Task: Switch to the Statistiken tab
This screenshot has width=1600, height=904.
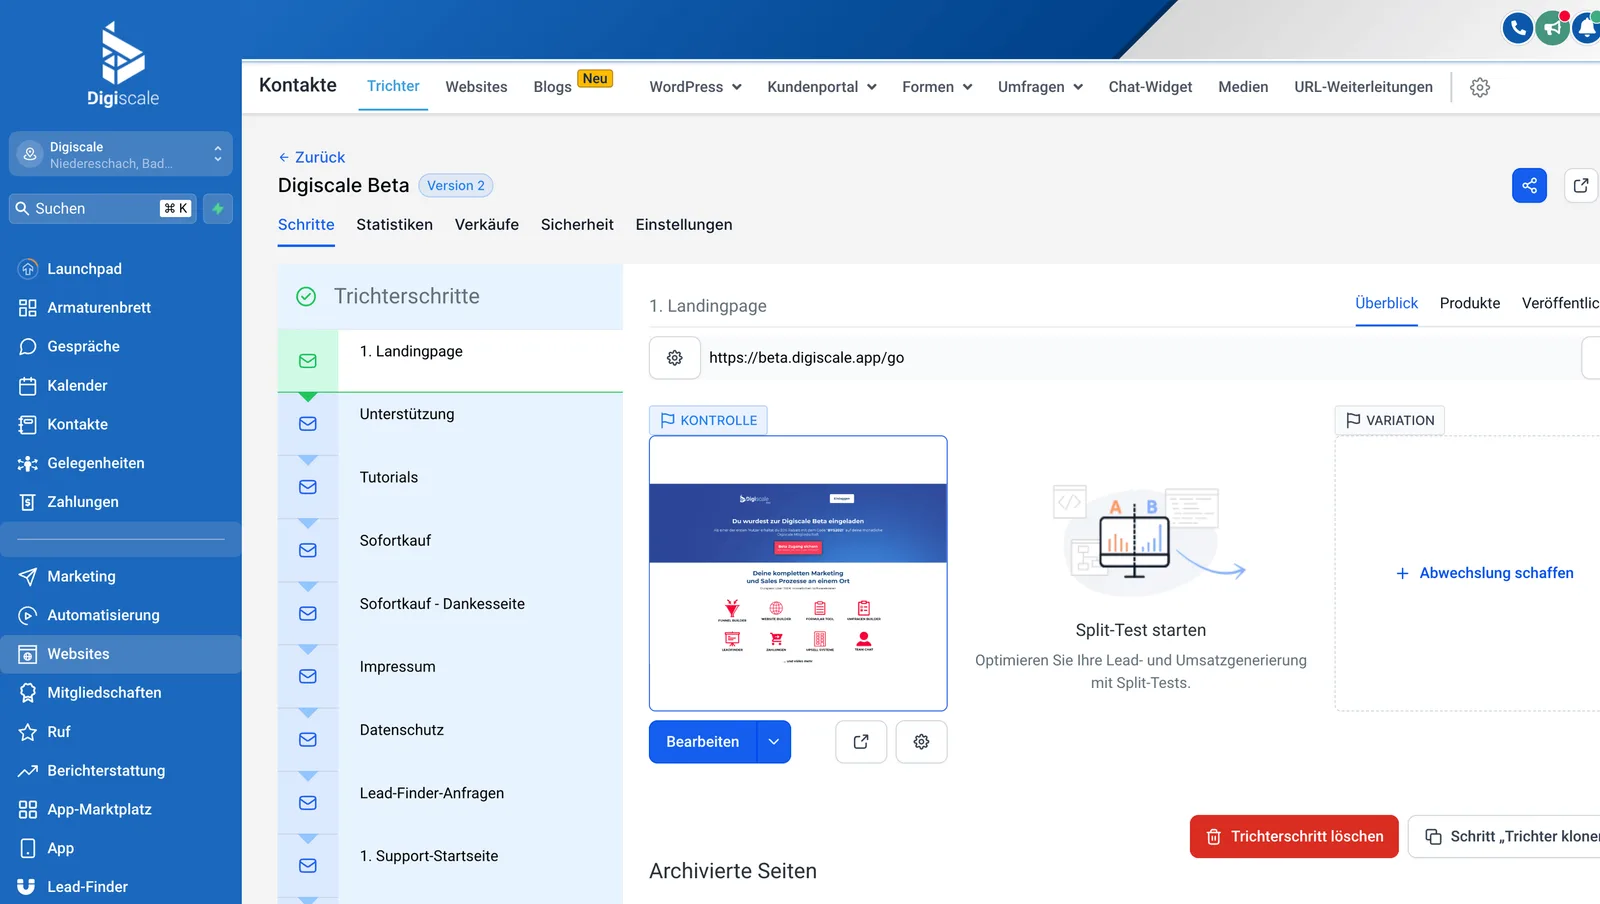Action: (x=395, y=225)
